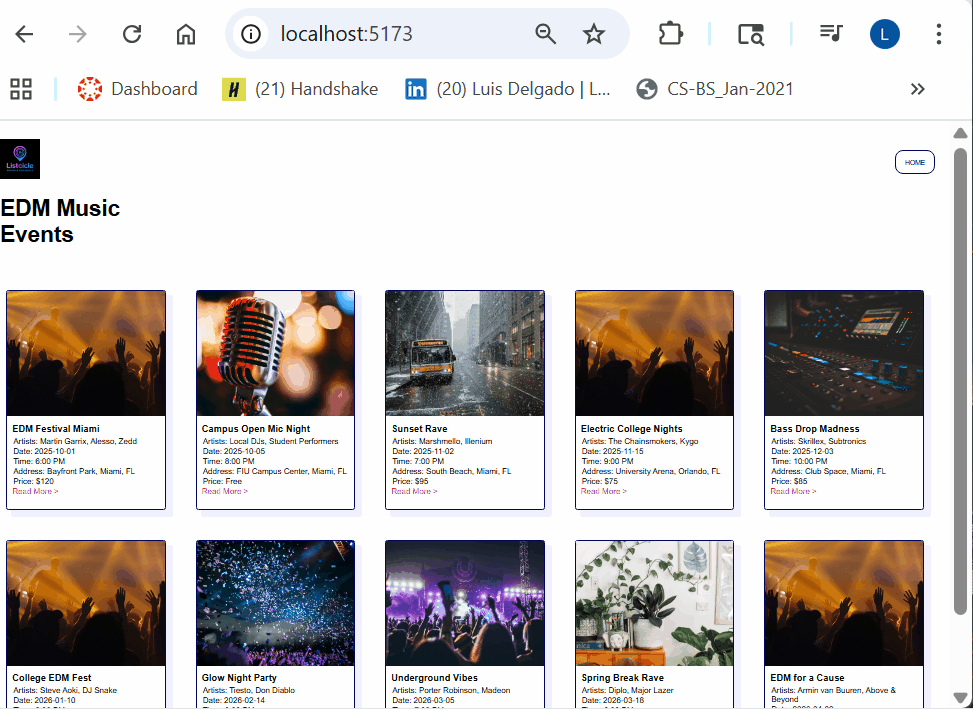Open the Chrome three-dot menu
Image resolution: width=973 pixels, height=709 pixels.
pyautogui.click(x=939, y=34)
